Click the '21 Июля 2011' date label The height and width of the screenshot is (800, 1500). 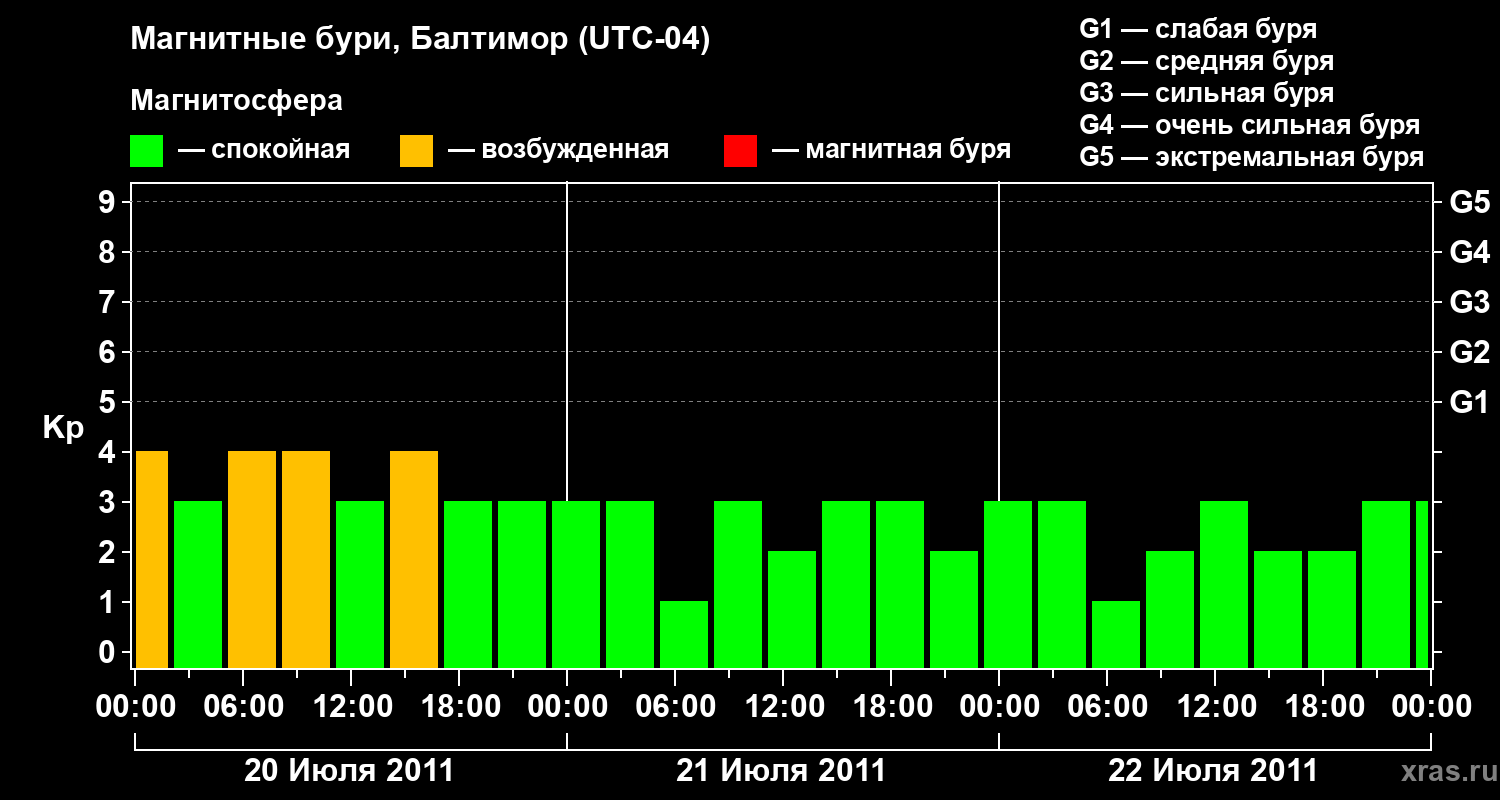coord(781,771)
